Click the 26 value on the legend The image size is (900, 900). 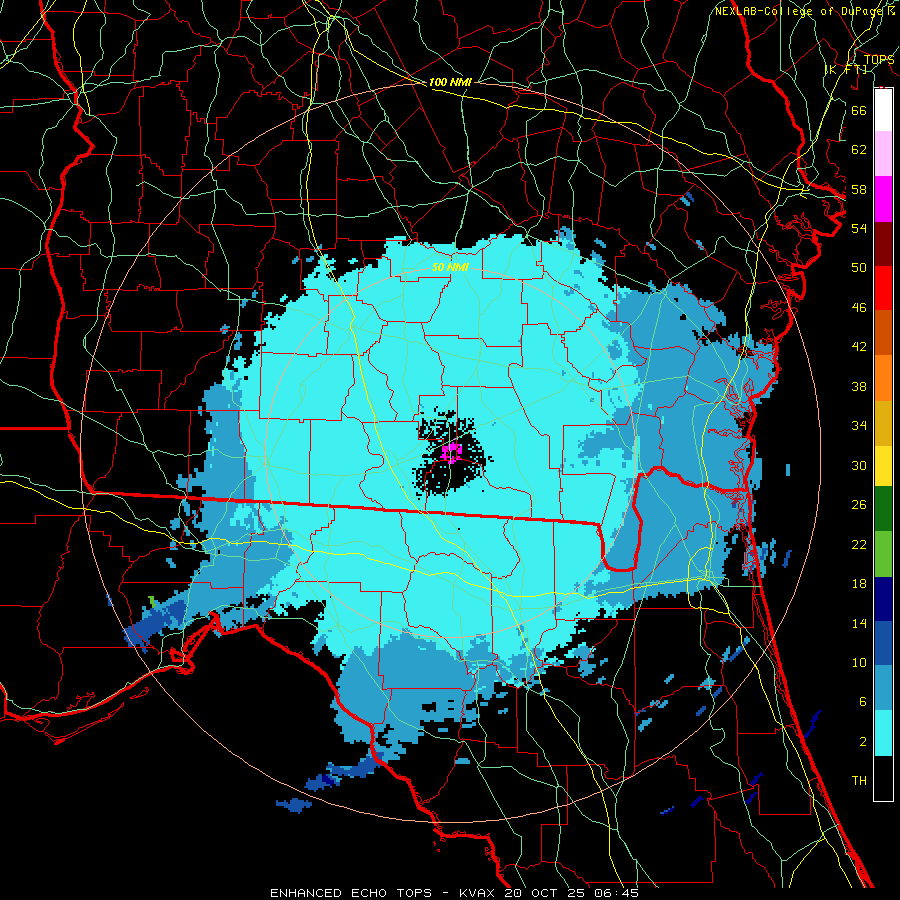point(859,505)
